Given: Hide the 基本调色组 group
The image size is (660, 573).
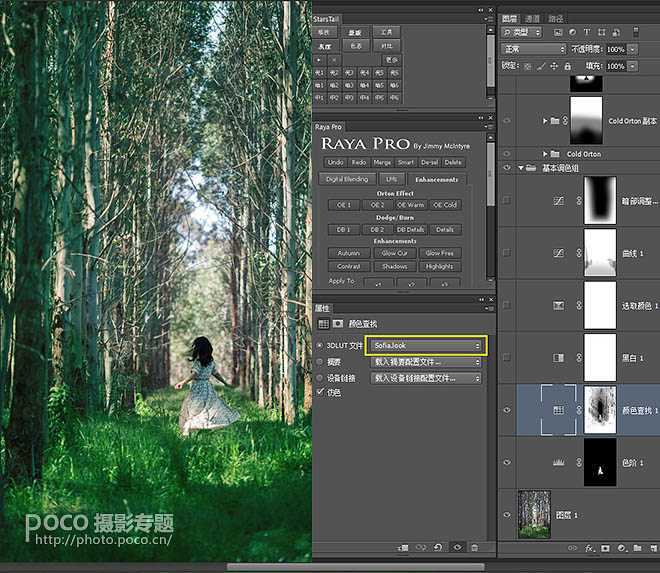Looking at the screenshot, I should [507, 168].
